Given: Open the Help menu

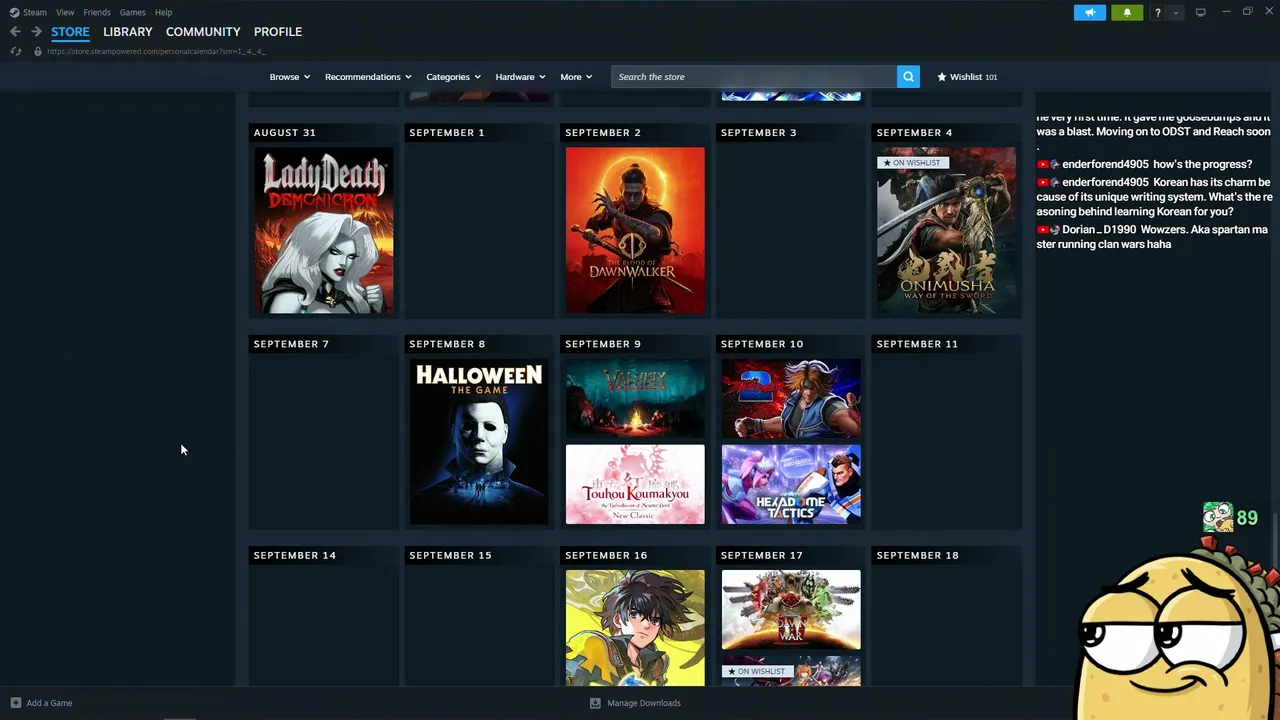Looking at the screenshot, I should 163,12.
